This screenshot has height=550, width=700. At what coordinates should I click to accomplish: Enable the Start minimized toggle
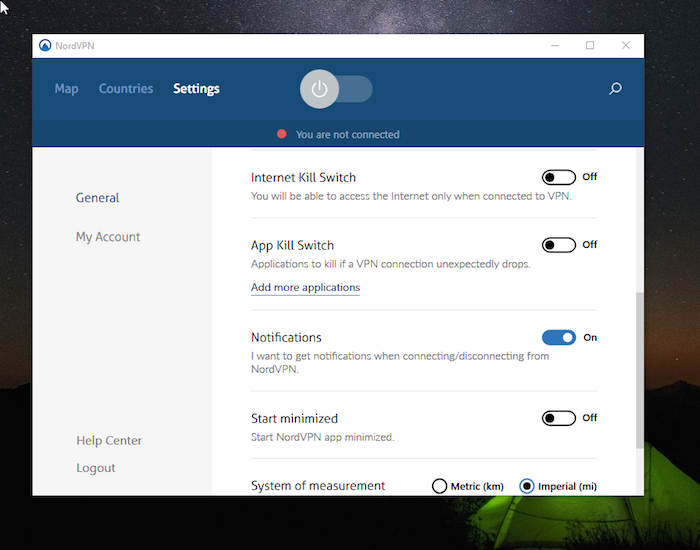(558, 418)
